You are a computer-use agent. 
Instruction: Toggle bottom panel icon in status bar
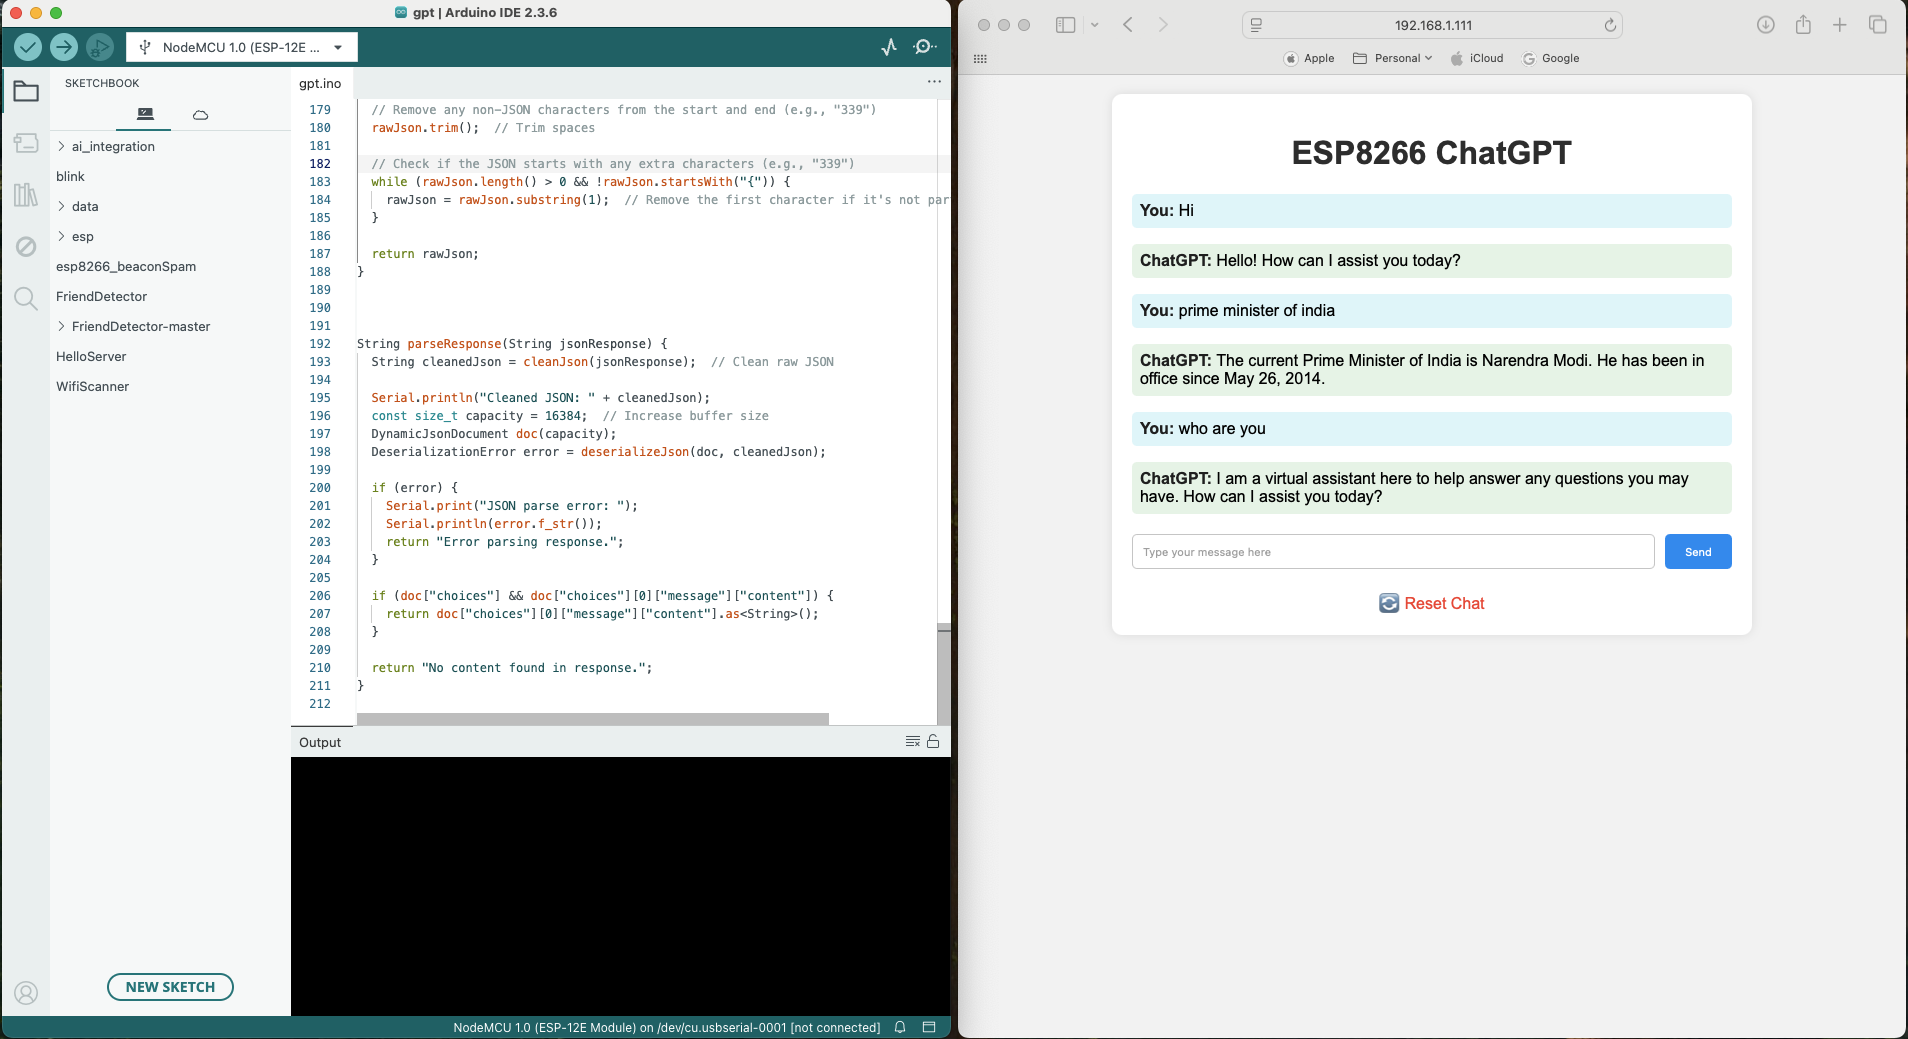point(929,1027)
